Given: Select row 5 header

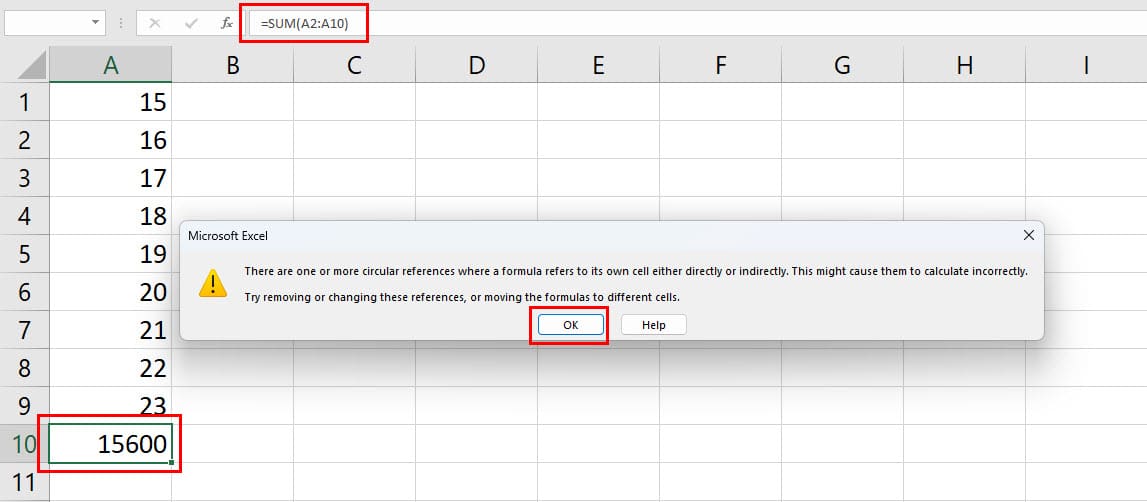Looking at the screenshot, I should pyautogui.click(x=25, y=254).
